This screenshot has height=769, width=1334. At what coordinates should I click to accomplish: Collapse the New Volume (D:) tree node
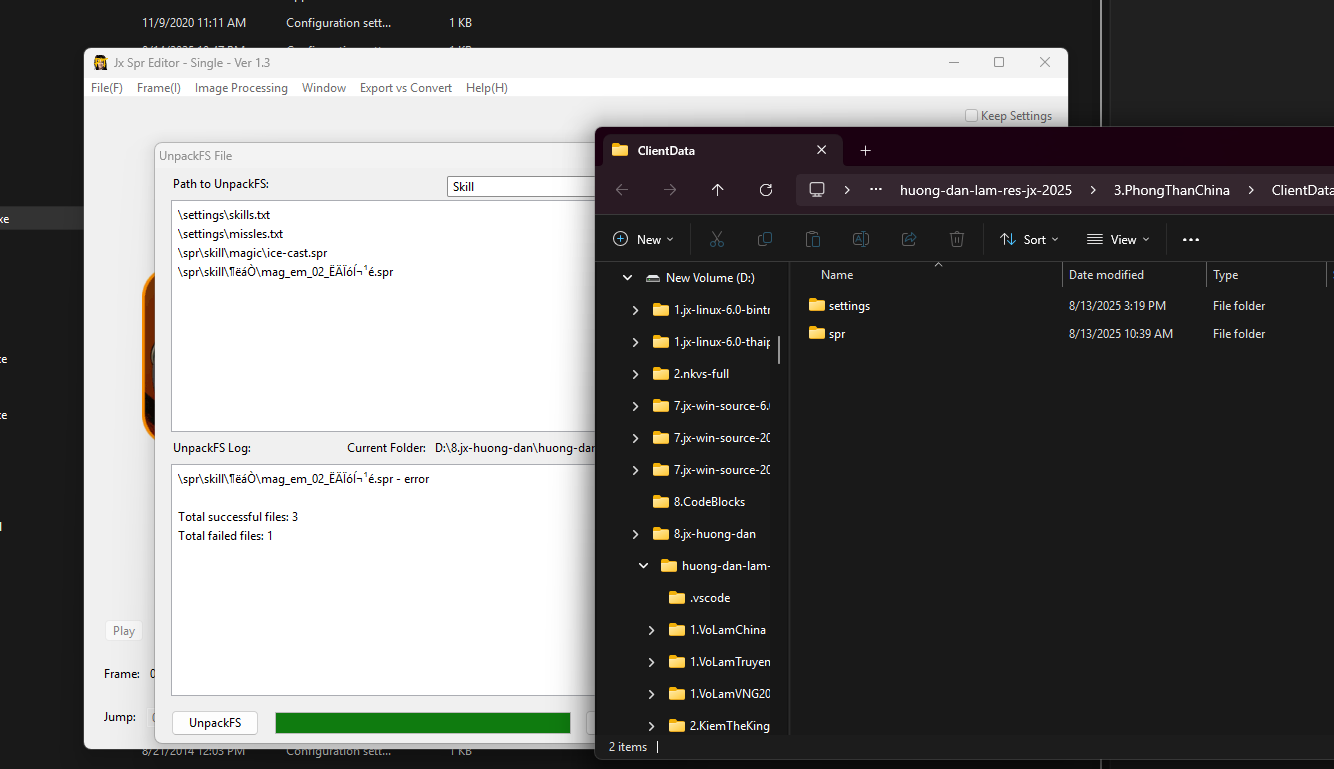tap(627, 278)
